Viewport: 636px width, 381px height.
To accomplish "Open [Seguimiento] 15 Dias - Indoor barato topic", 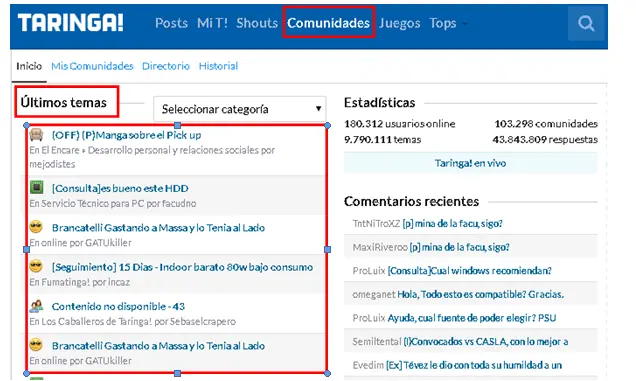I will pyautogui.click(x=182, y=267).
